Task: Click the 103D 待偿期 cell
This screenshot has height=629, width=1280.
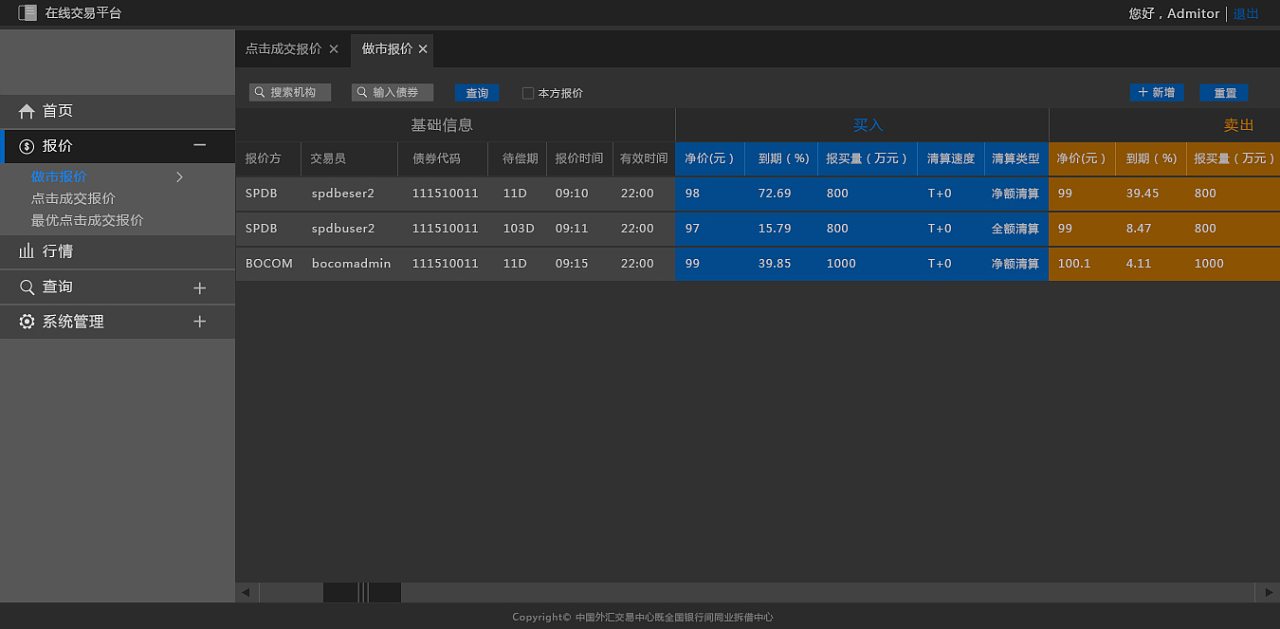Action: pyautogui.click(x=519, y=228)
